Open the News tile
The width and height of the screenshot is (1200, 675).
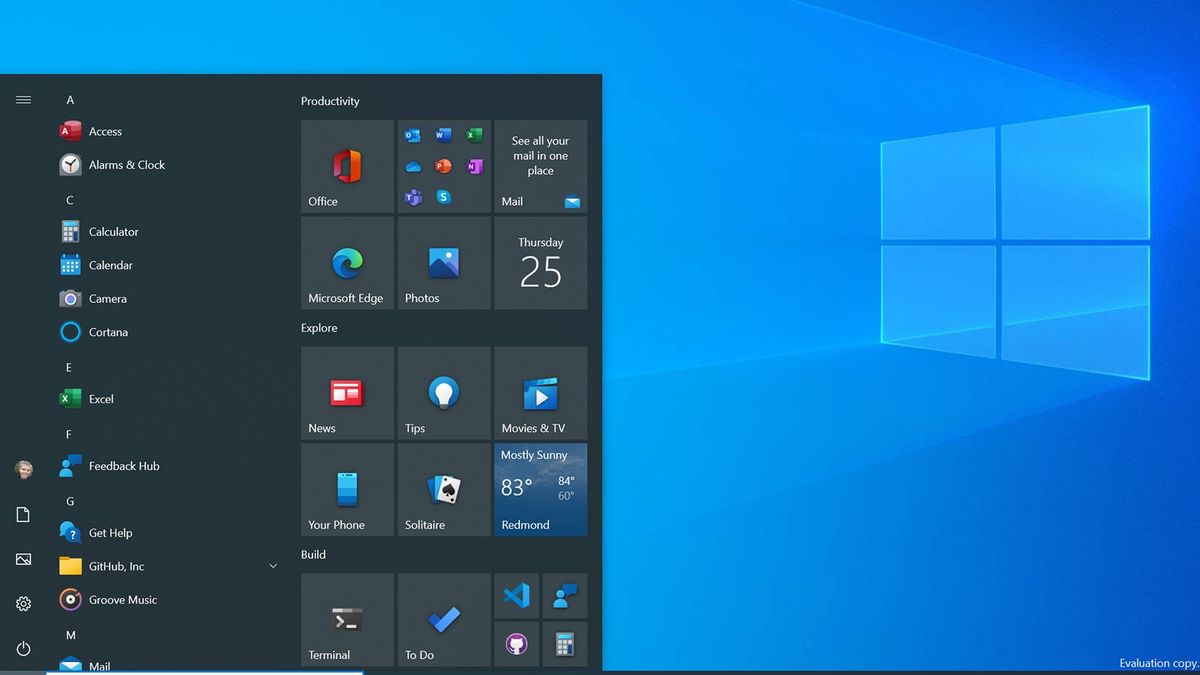tap(347, 393)
